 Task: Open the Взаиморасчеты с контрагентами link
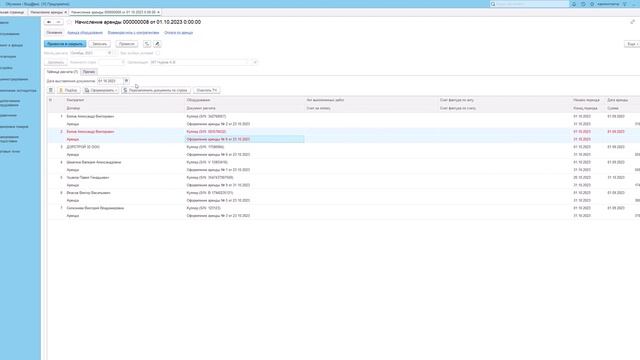pyautogui.click(x=133, y=33)
